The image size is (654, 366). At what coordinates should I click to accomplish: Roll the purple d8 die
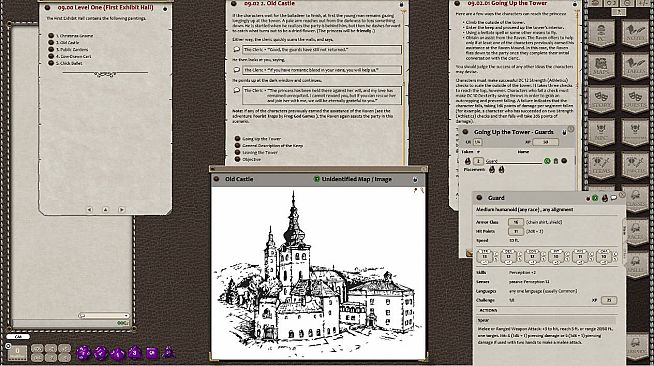(x=134, y=353)
